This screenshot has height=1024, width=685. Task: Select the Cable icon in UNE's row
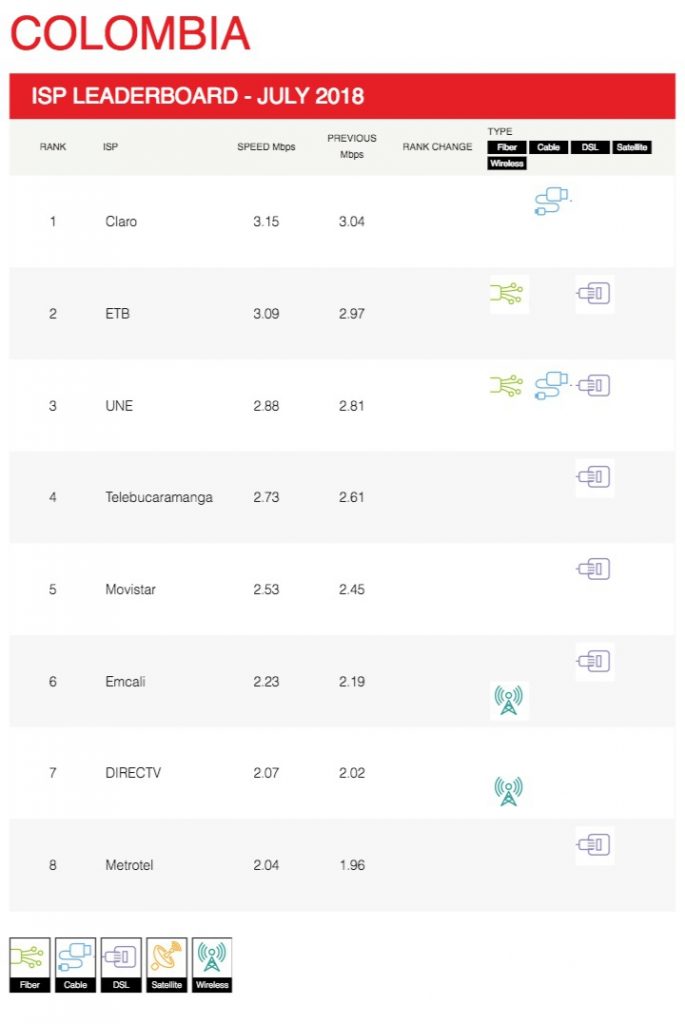click(552, 385)
